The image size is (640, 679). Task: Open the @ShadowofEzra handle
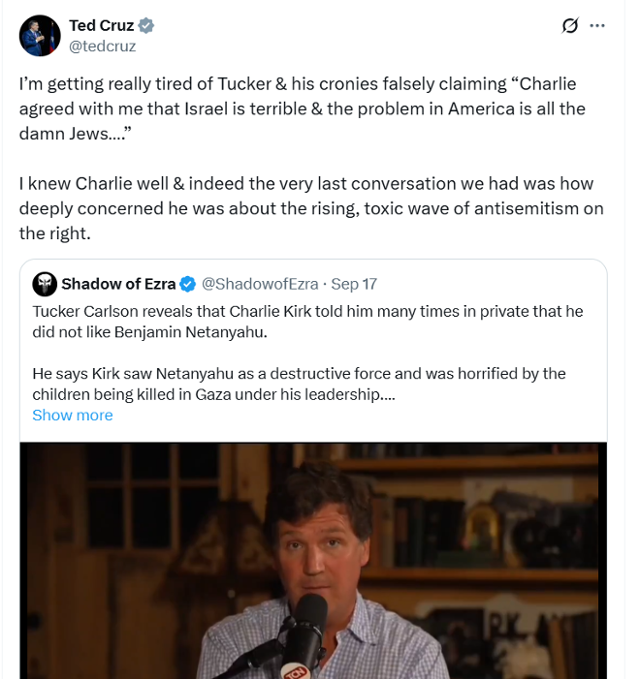click(x=263, y=284)
